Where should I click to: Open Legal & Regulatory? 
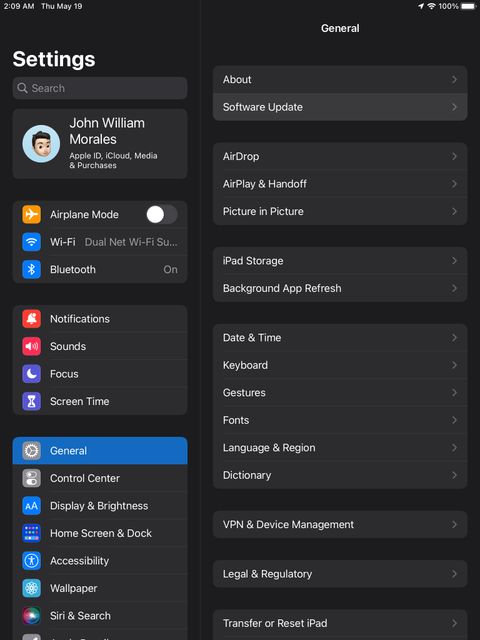click(340, 574)
